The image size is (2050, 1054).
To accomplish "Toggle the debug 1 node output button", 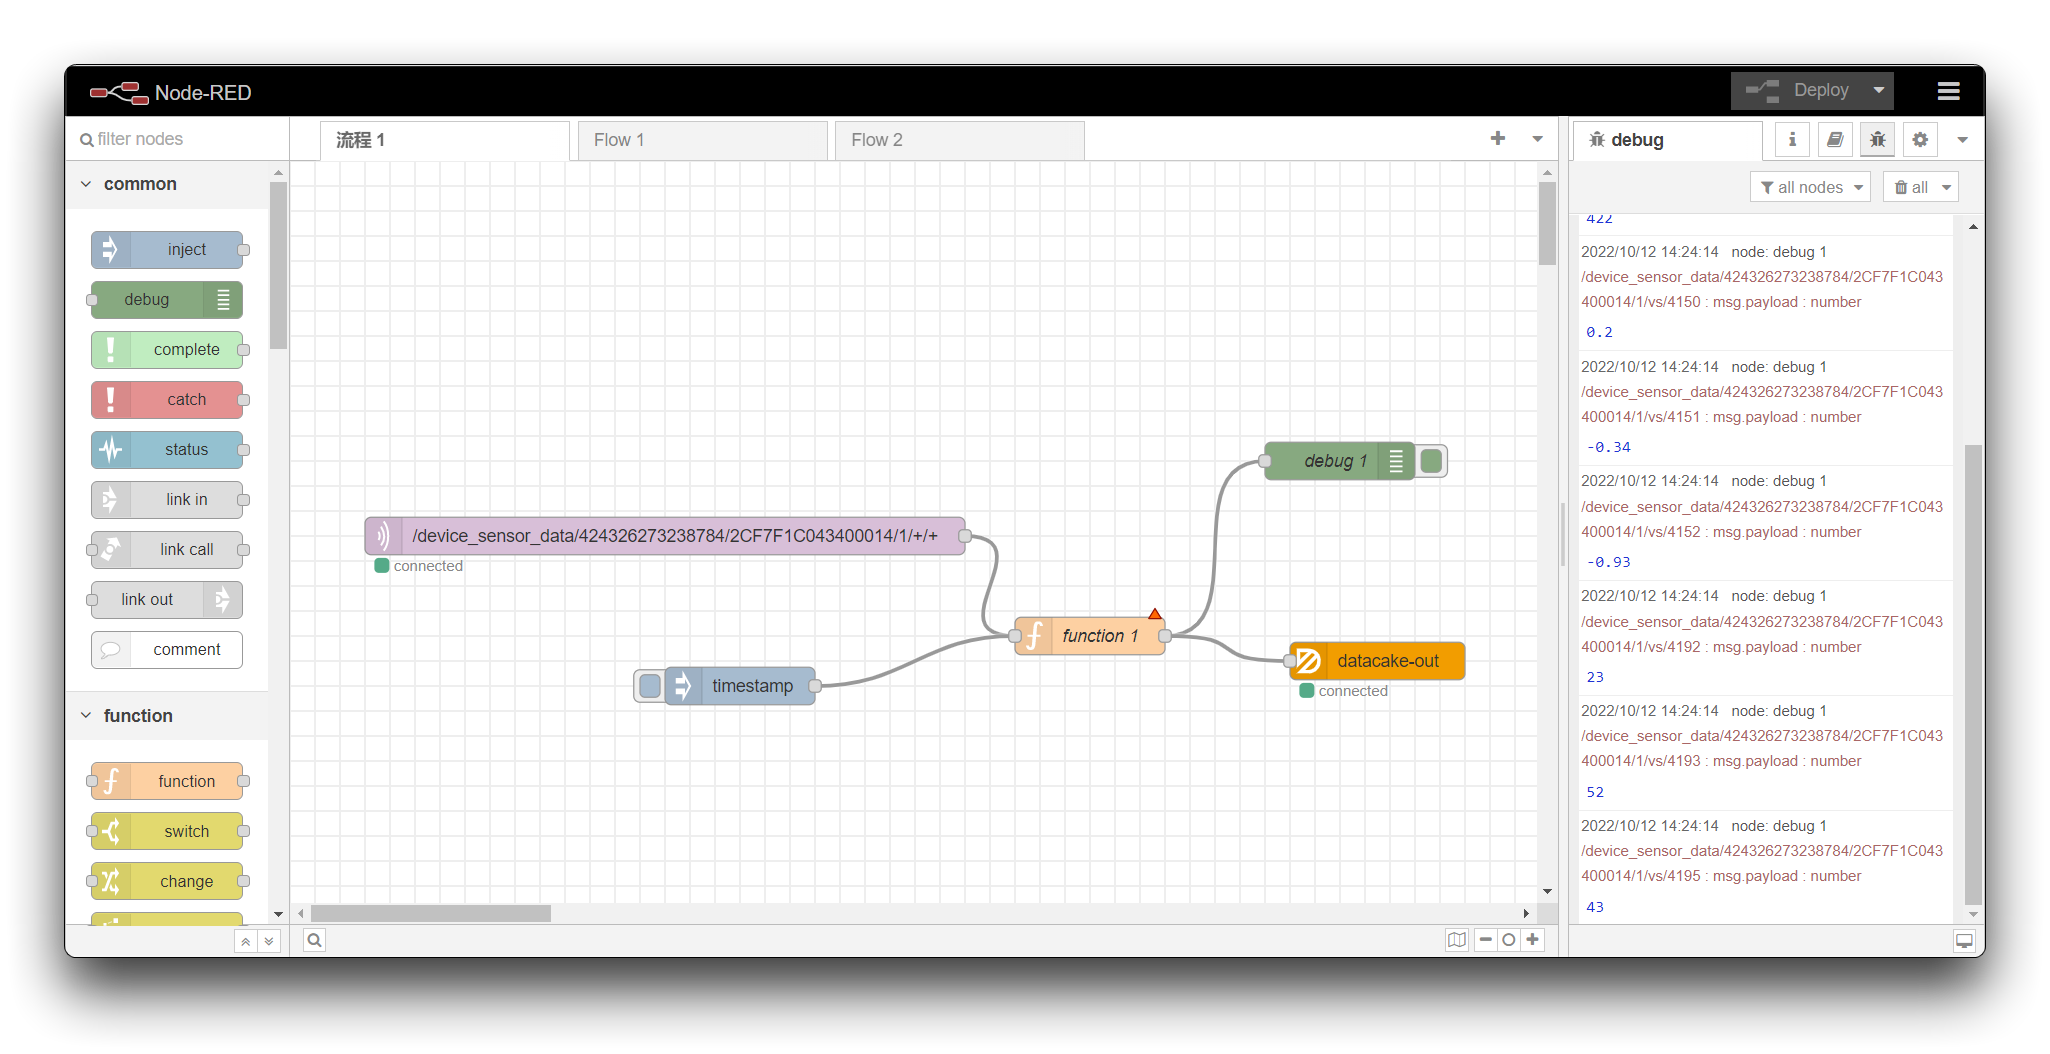I will (1431, 461).
